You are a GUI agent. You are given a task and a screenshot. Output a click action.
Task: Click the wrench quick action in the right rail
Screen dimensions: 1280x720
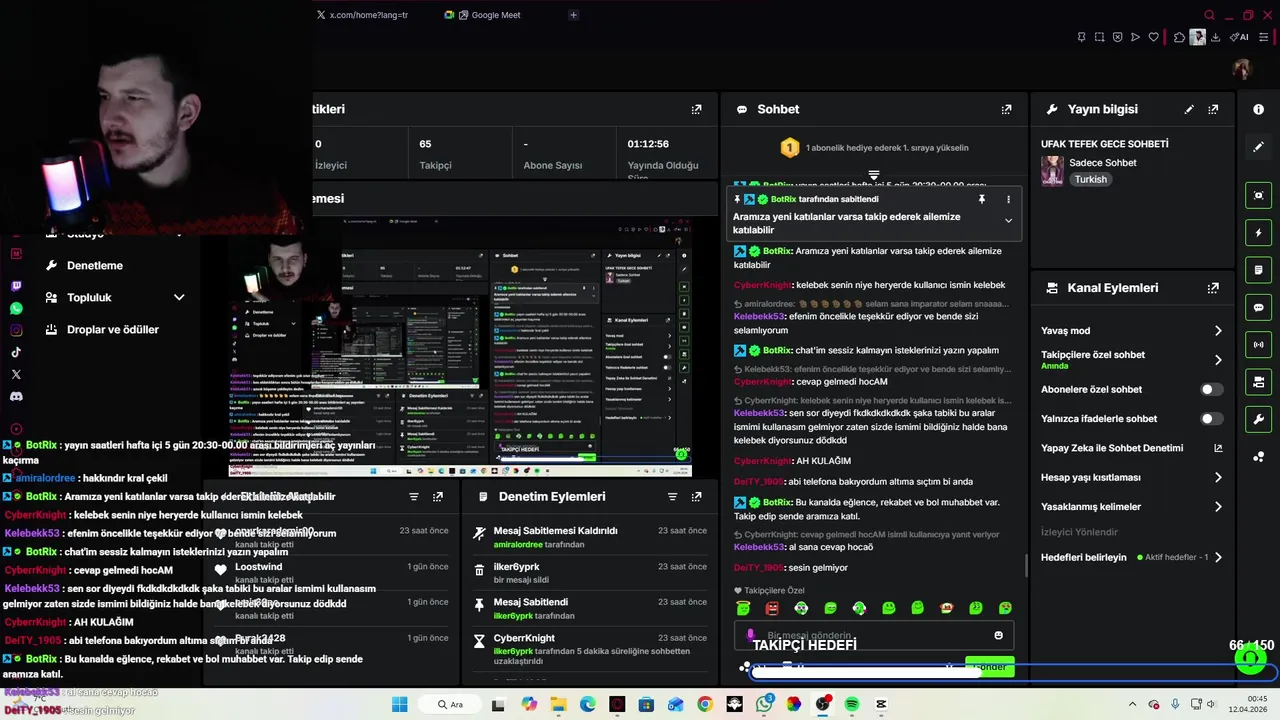[x=1258, y=419]
